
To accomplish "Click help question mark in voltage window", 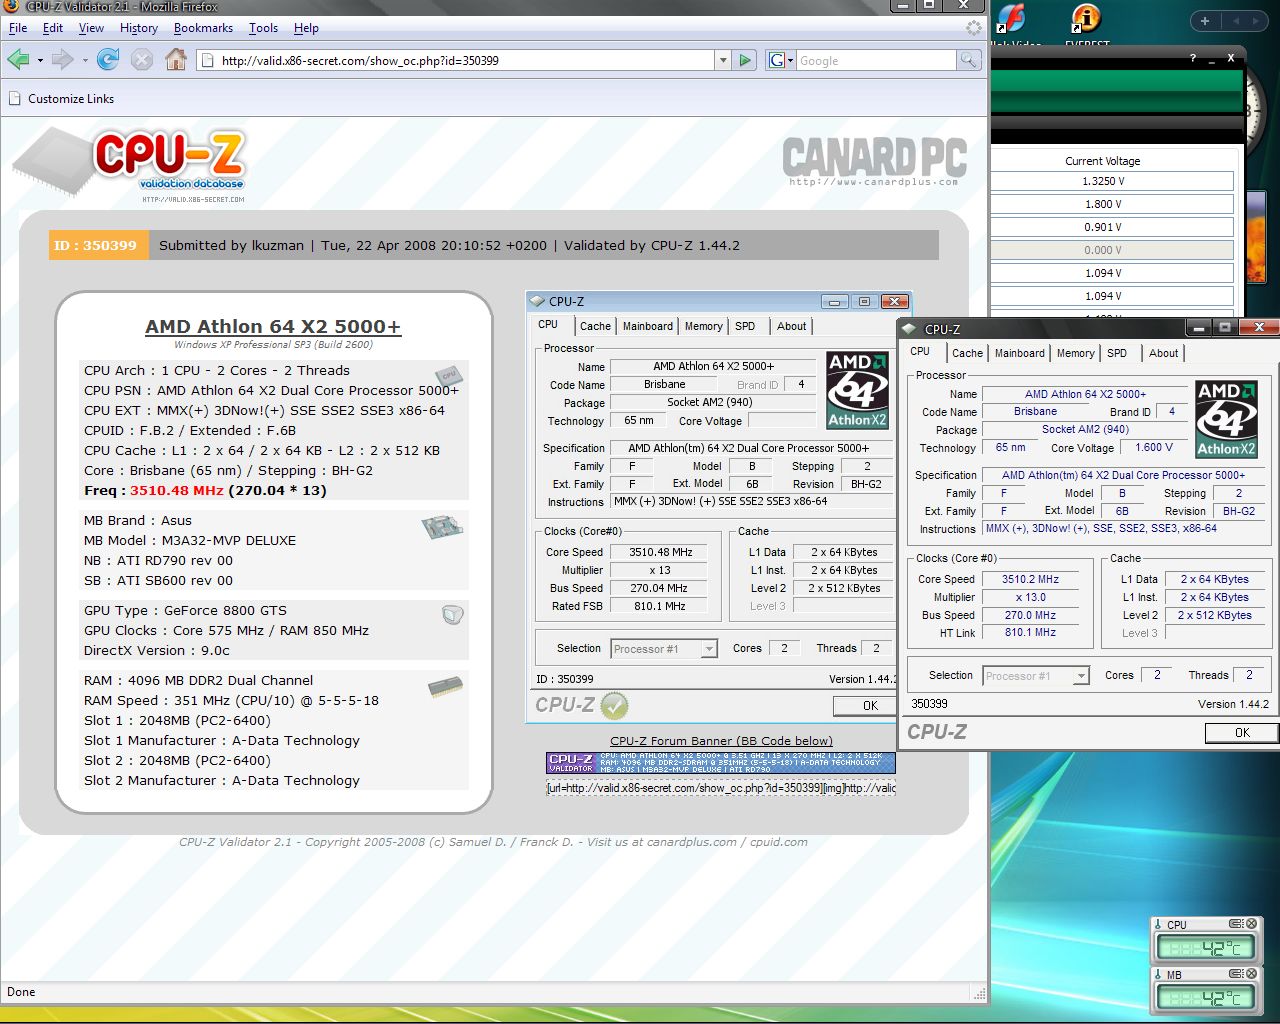I will point(1193,59).
